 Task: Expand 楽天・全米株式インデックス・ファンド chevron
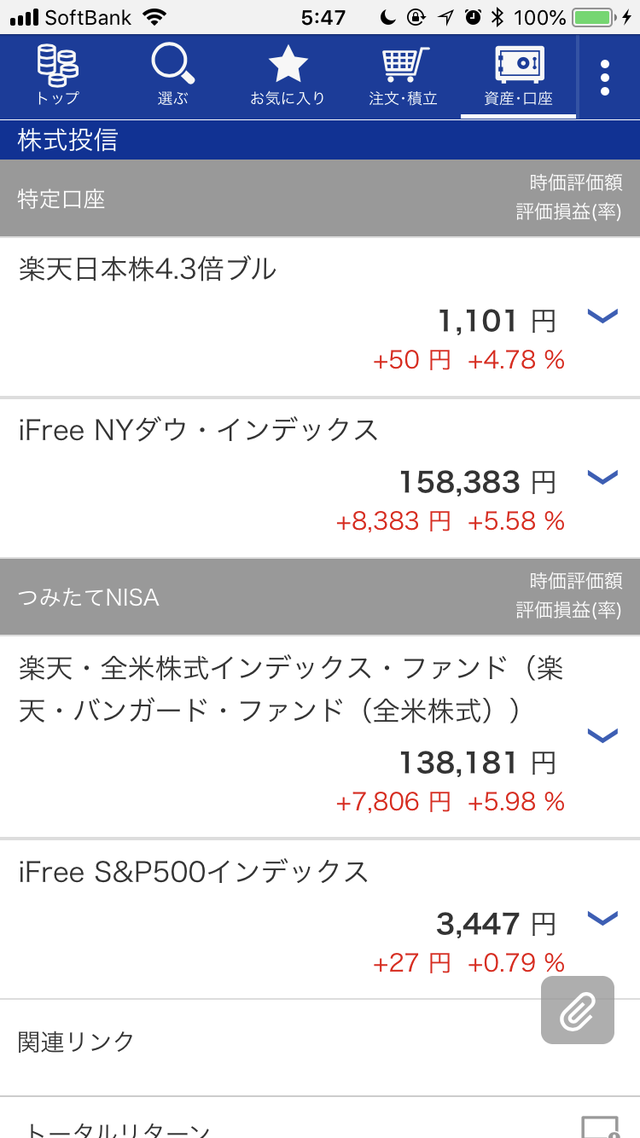click(602, 734)
